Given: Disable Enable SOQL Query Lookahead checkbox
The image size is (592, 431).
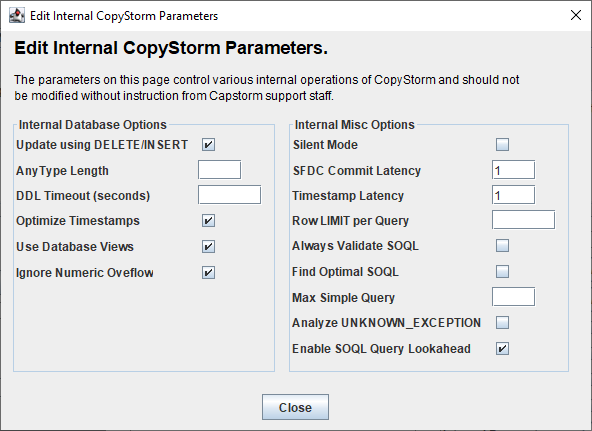Looking at the screenshot, I should click(x=502, y=348).
